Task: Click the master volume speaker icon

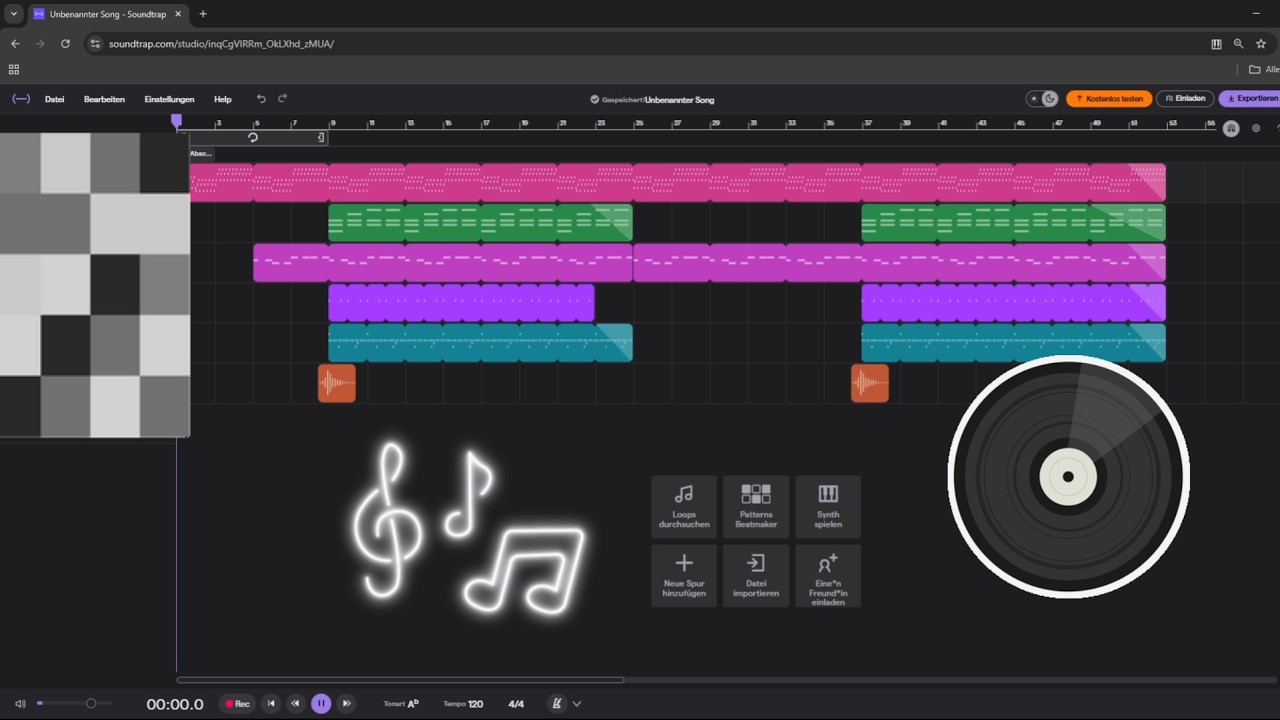Action: tap(20, 704)
